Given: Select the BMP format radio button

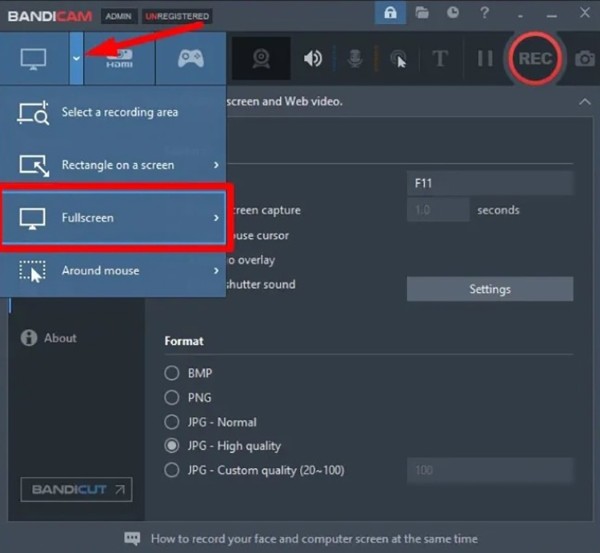Looking at the screenshot, I should click(171, 374).
